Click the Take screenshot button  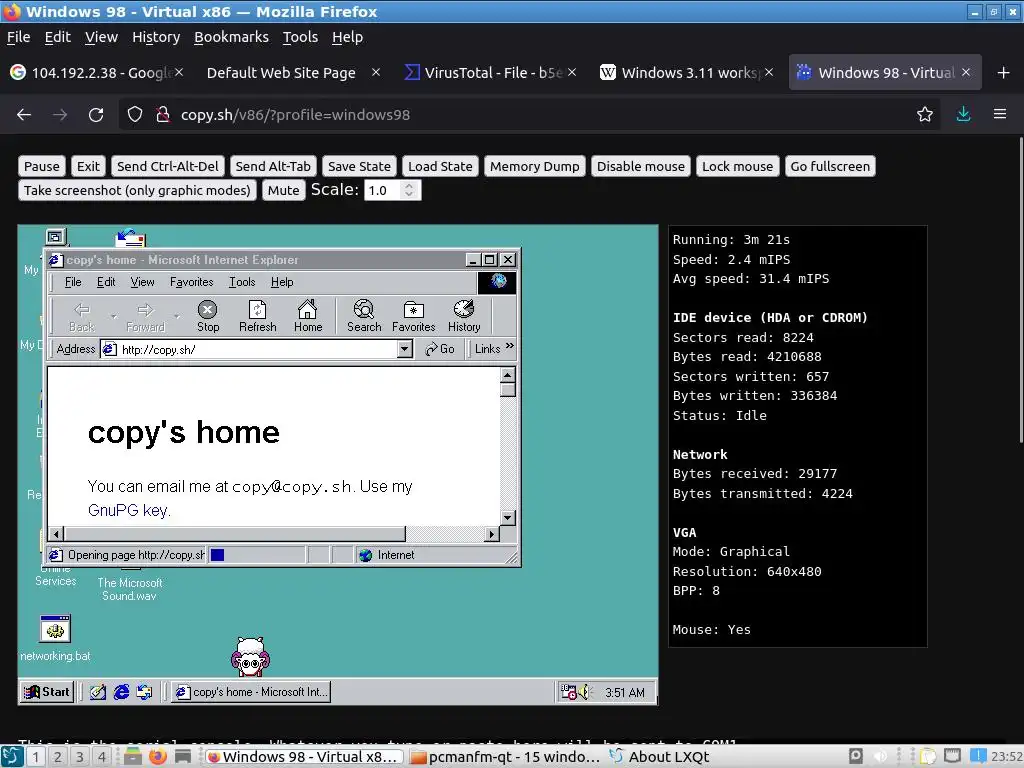point(137,191)
